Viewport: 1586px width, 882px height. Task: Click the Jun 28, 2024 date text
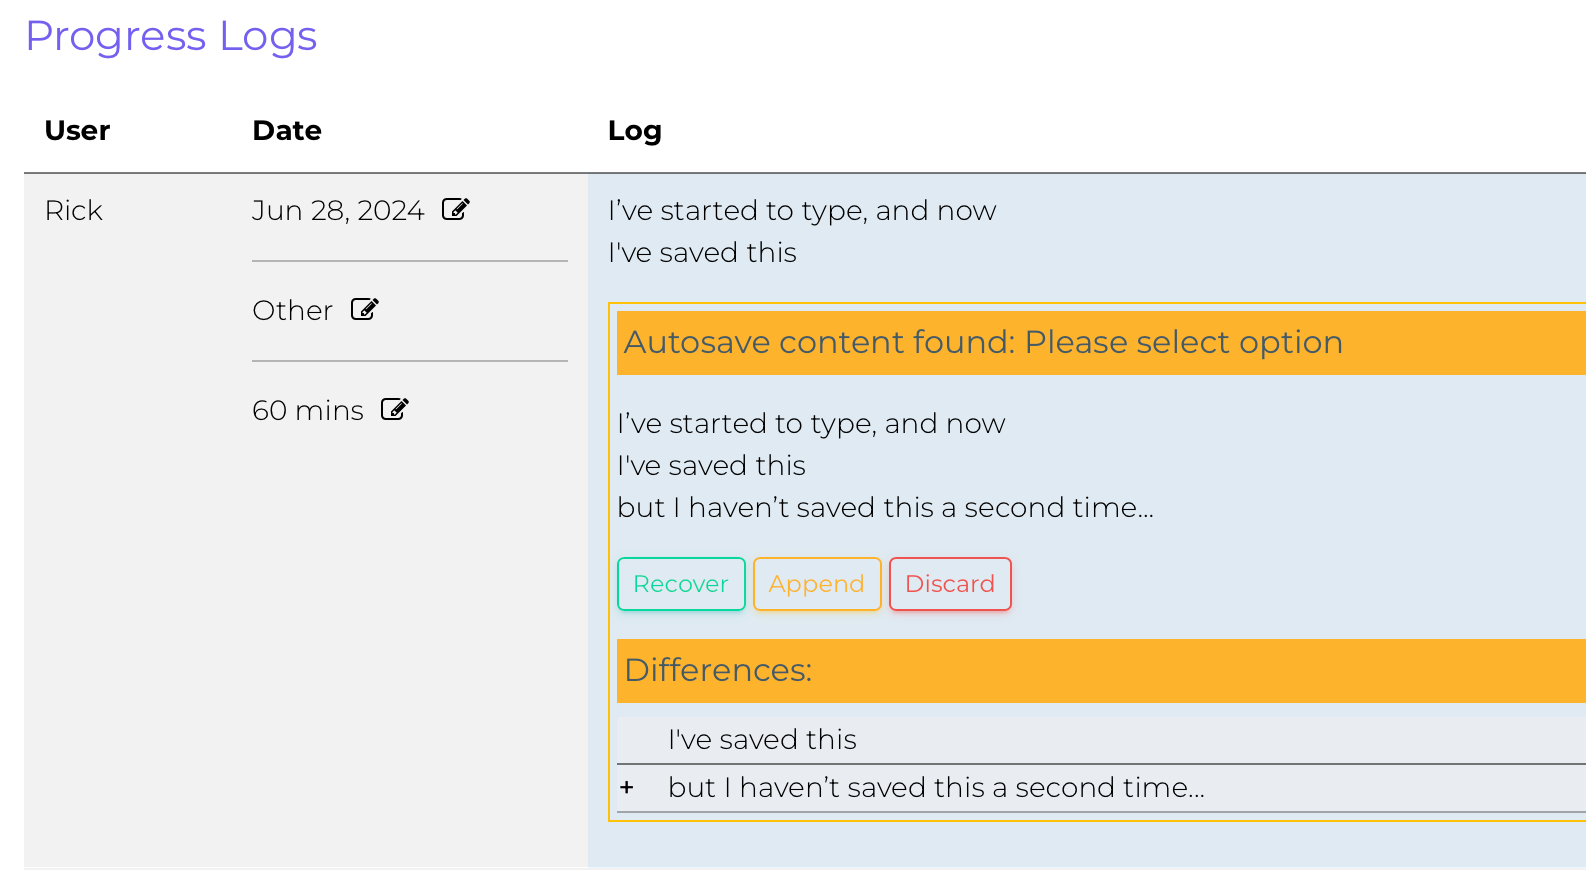338,211
